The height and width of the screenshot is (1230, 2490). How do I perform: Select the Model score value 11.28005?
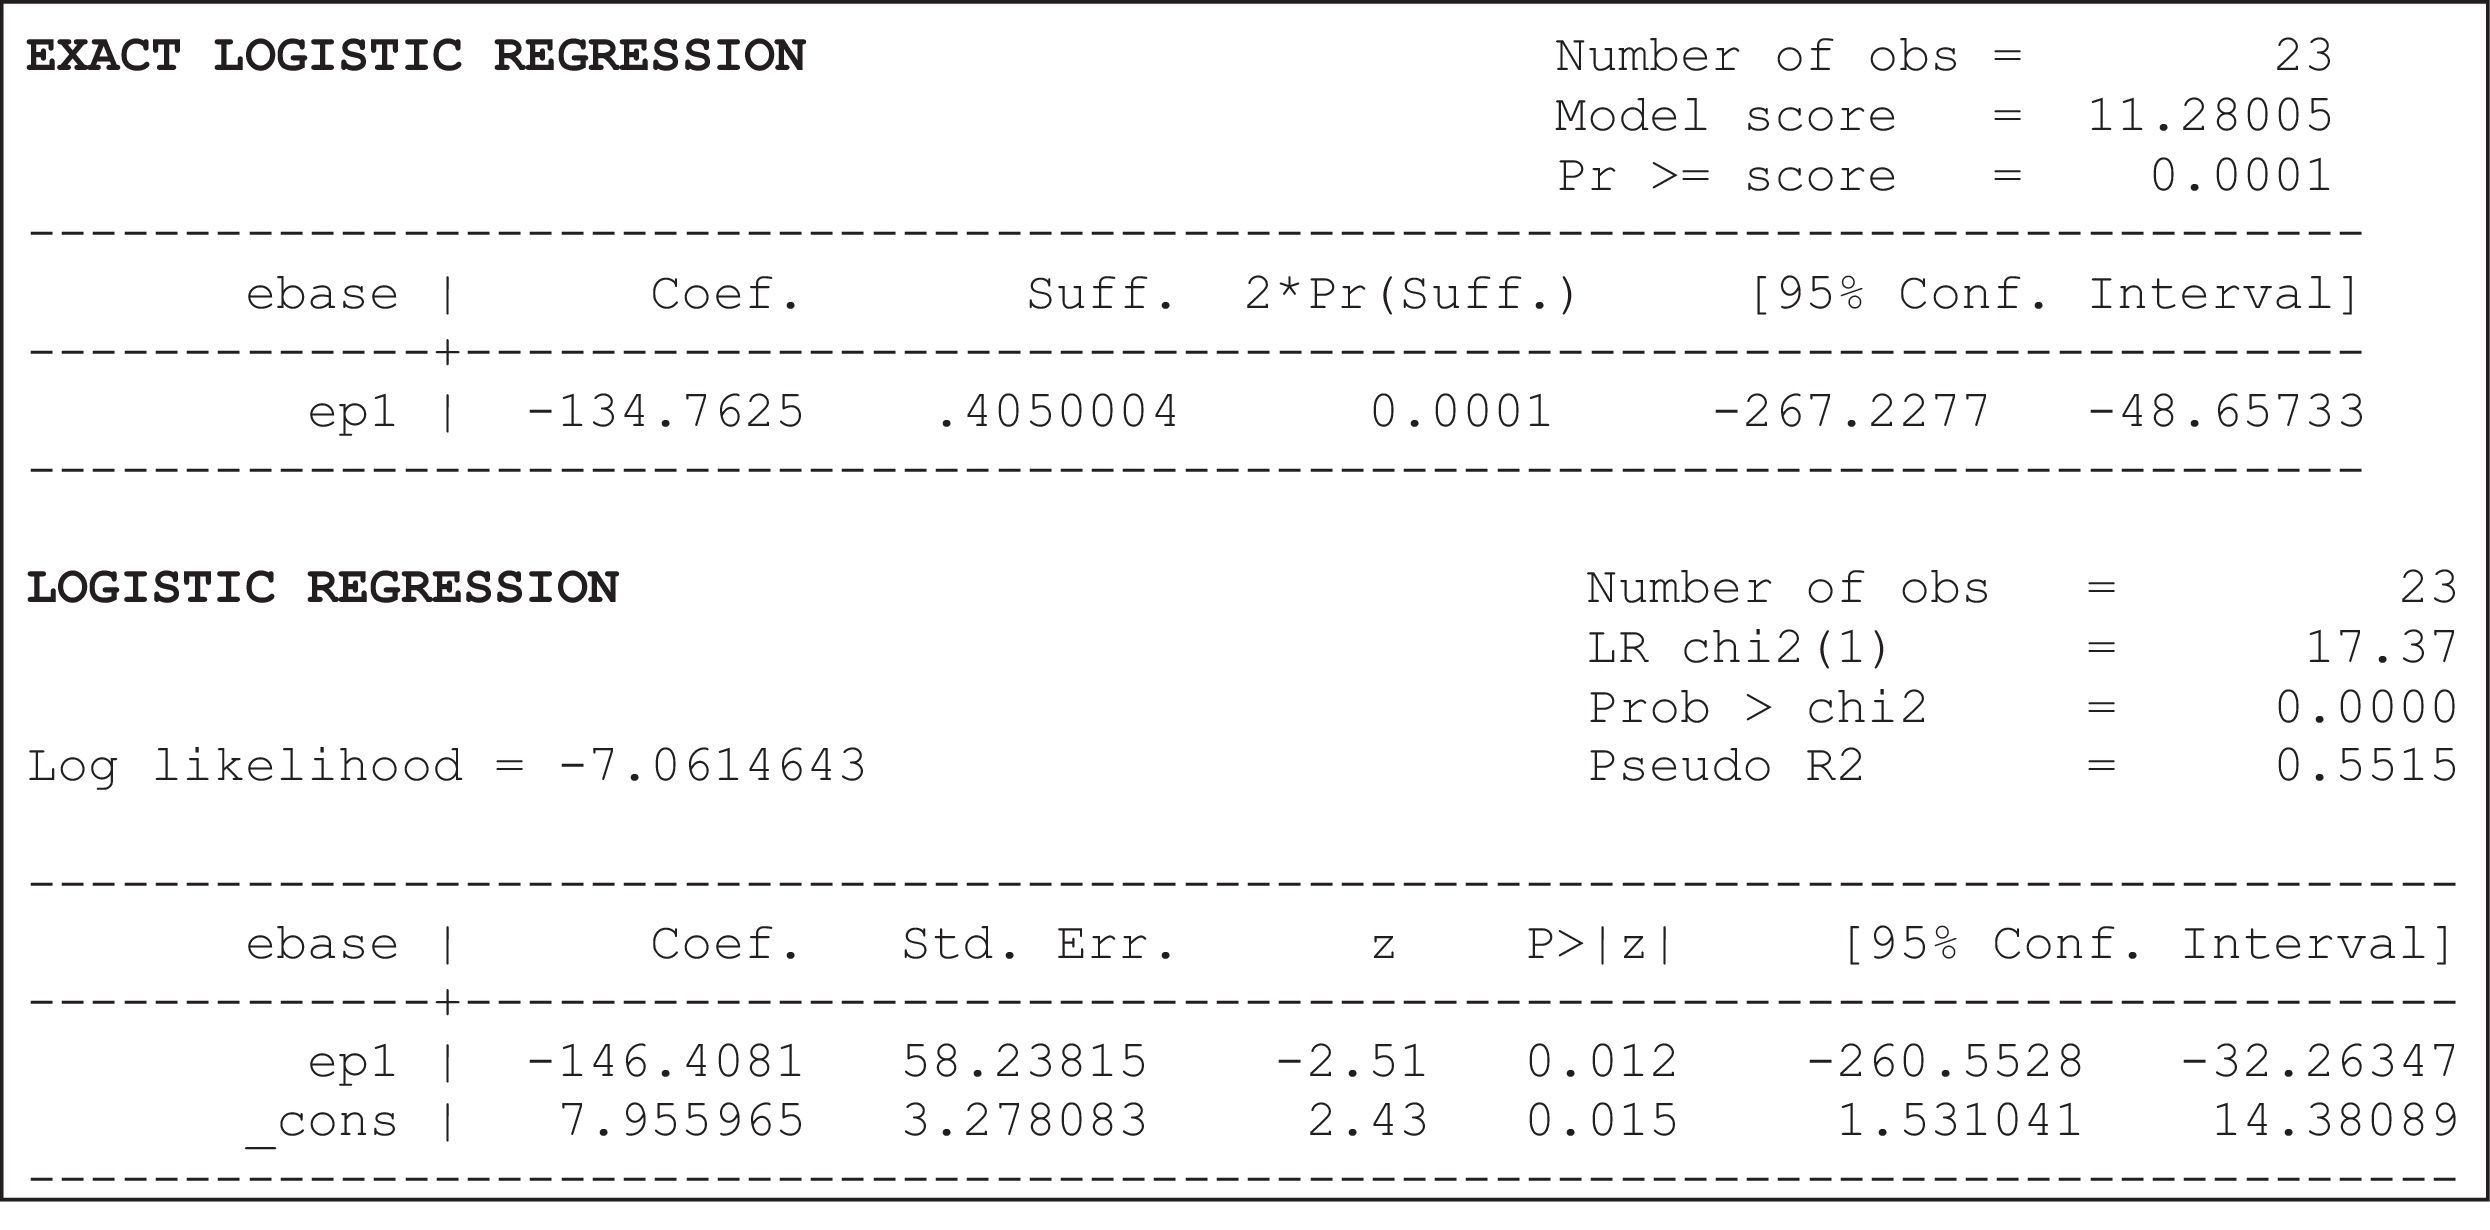(x=2210, y=116)
